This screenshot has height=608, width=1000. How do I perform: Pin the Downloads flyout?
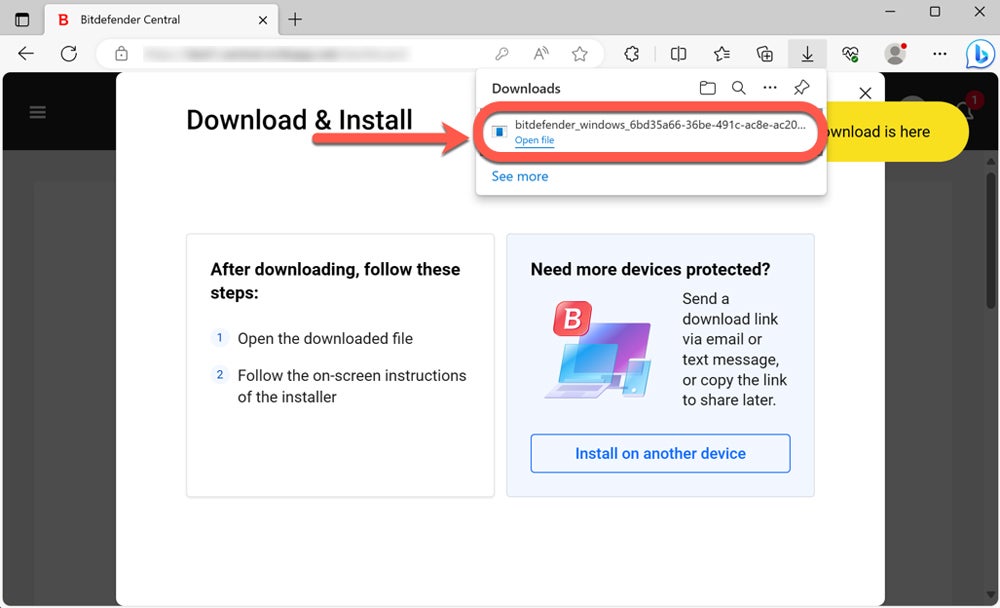click(x=800, y=88)
